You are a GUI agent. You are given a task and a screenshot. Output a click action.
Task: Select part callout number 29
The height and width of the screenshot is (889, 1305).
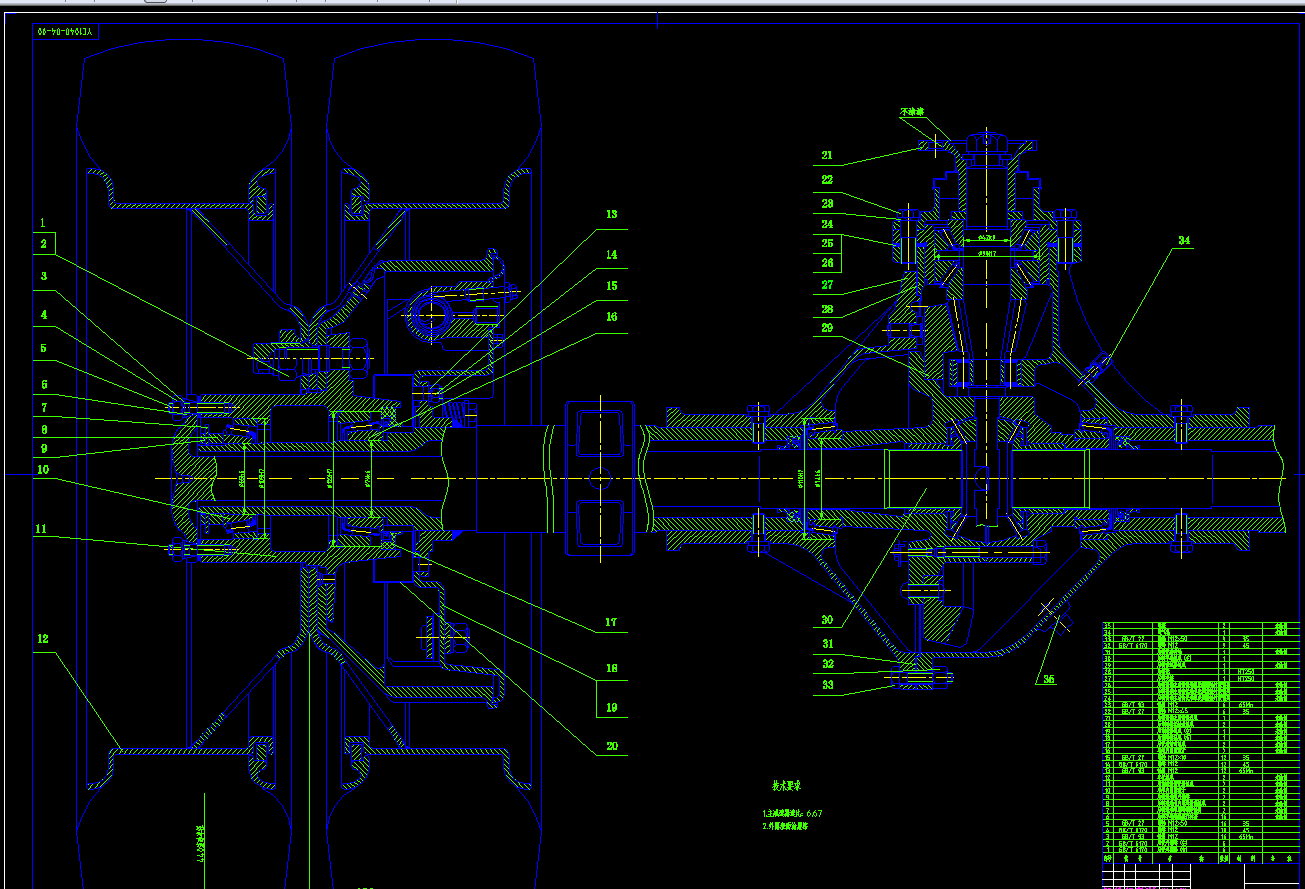pyautogui.click(x=827, y=328)
